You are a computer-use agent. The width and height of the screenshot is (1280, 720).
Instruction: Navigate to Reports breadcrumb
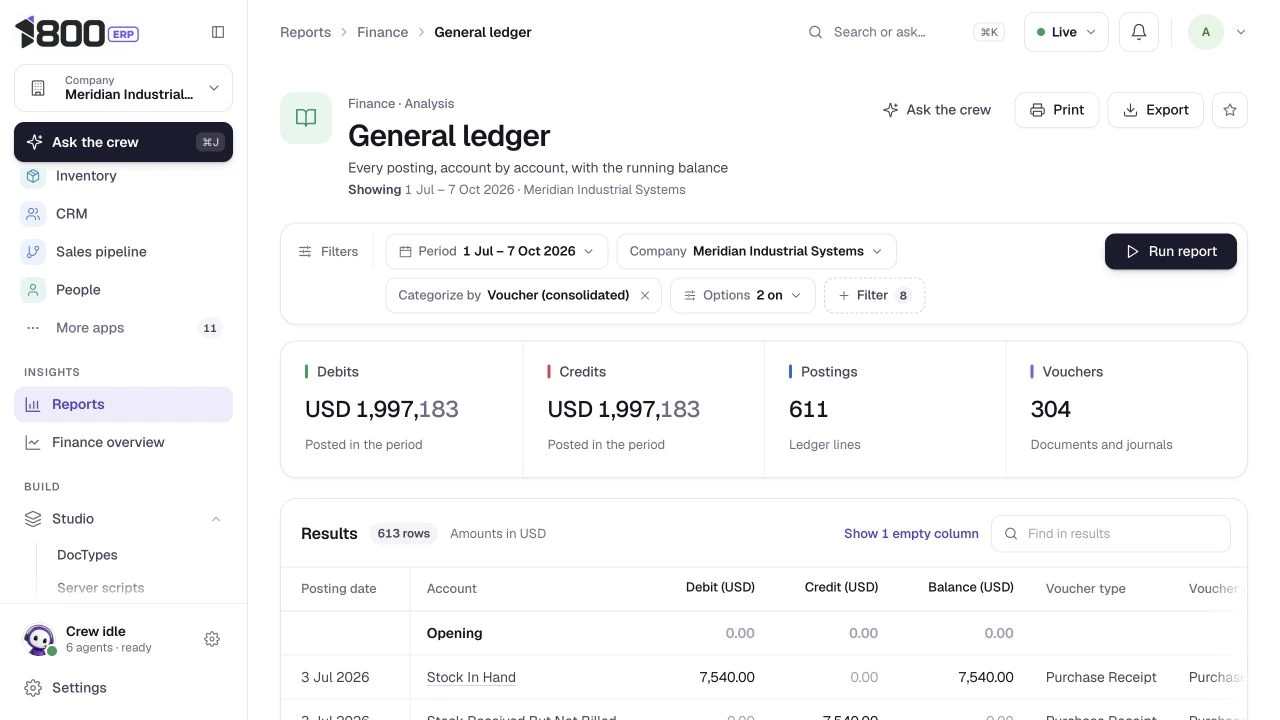(x=305, y=32)
